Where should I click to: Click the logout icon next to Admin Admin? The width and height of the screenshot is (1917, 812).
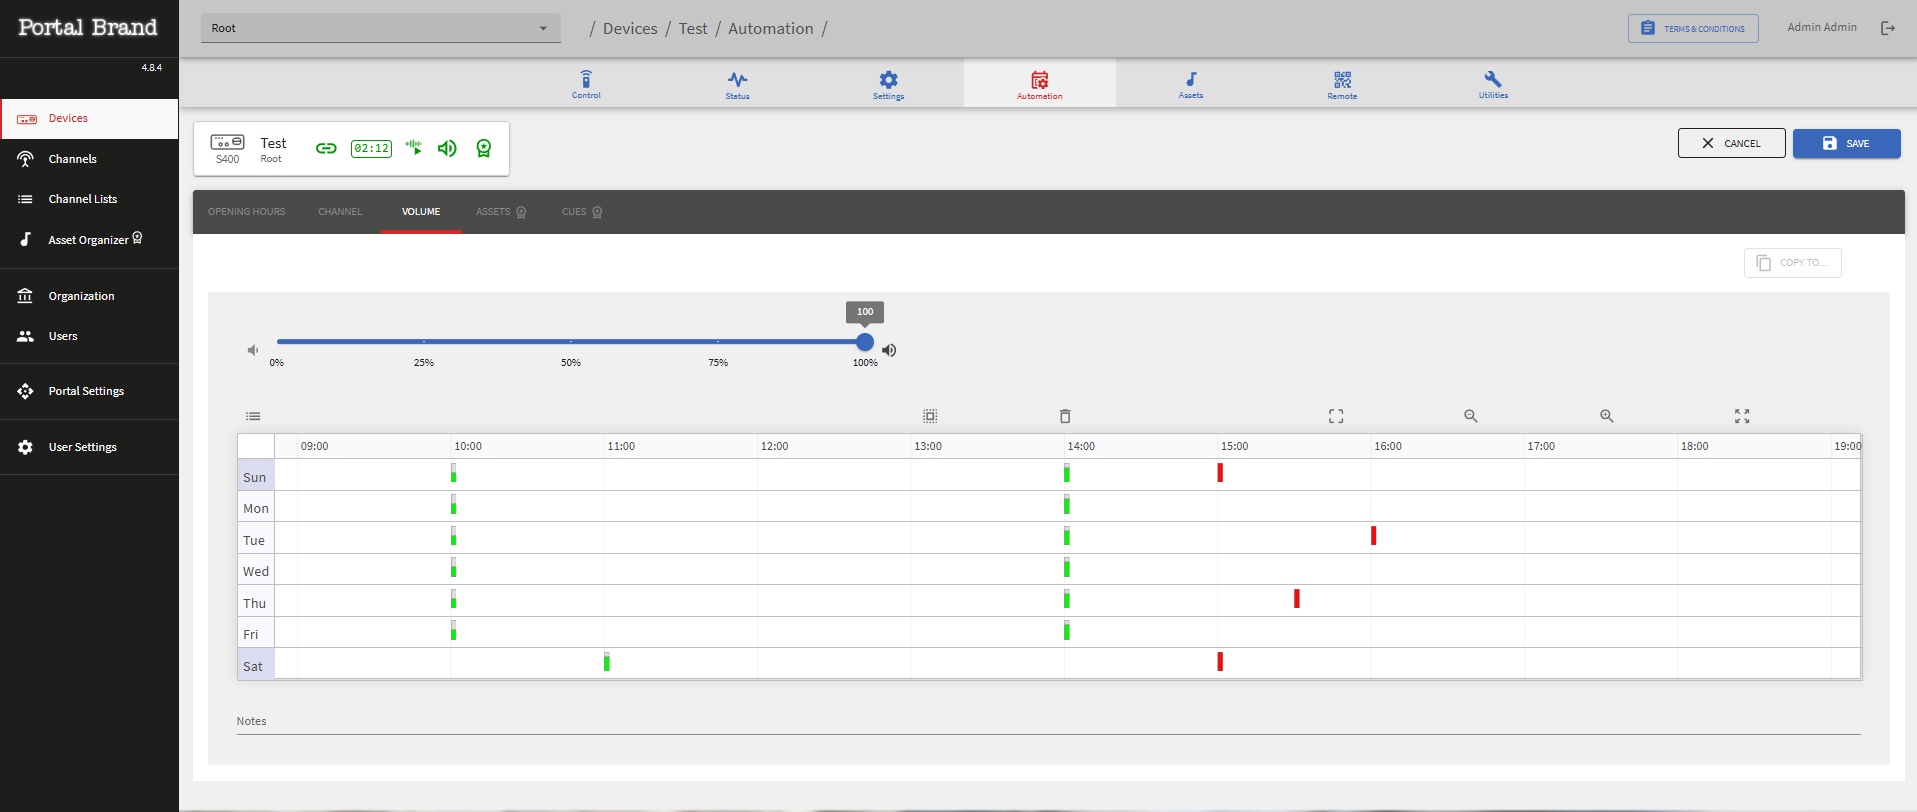1887,28
